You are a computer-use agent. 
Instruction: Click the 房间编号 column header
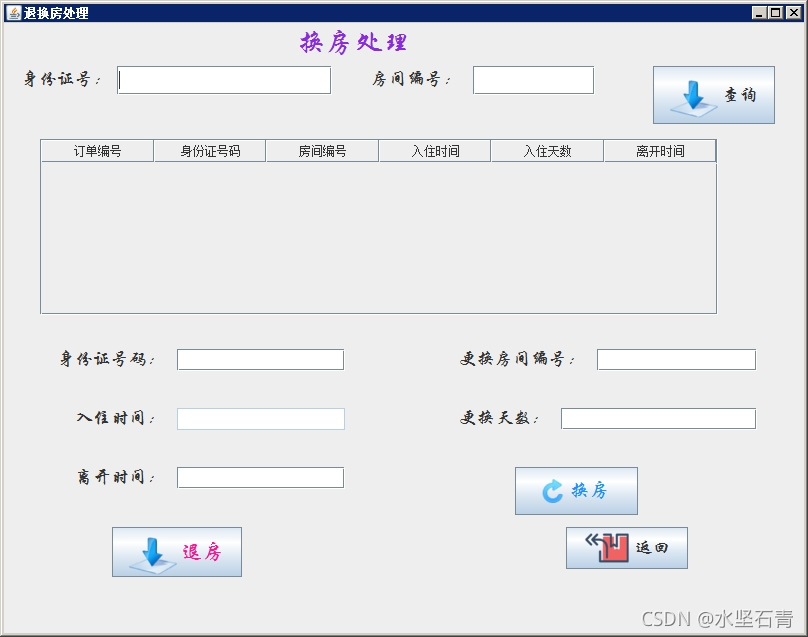pos(322,151)
